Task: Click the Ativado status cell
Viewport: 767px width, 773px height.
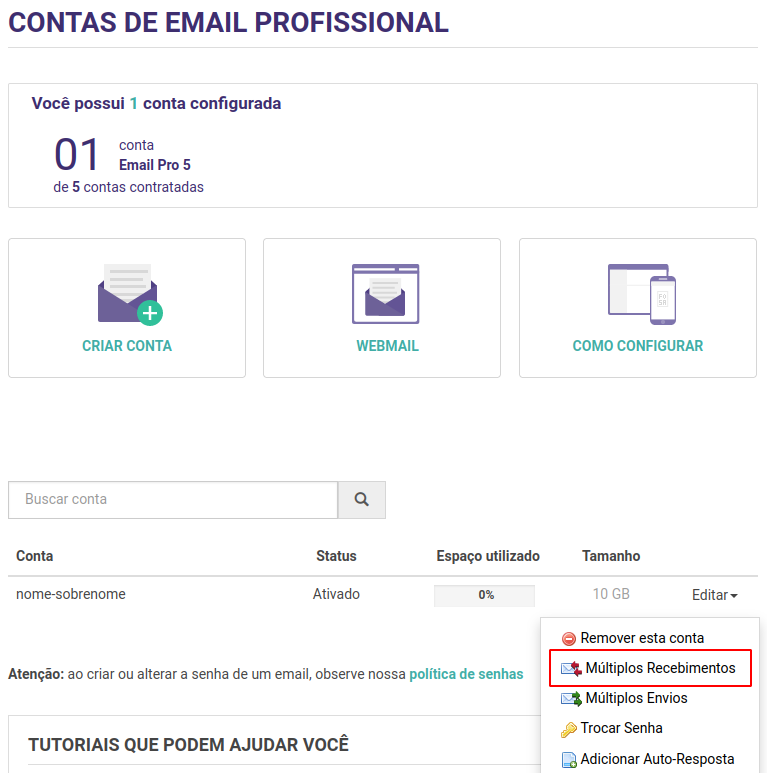Action: (336, 594)
